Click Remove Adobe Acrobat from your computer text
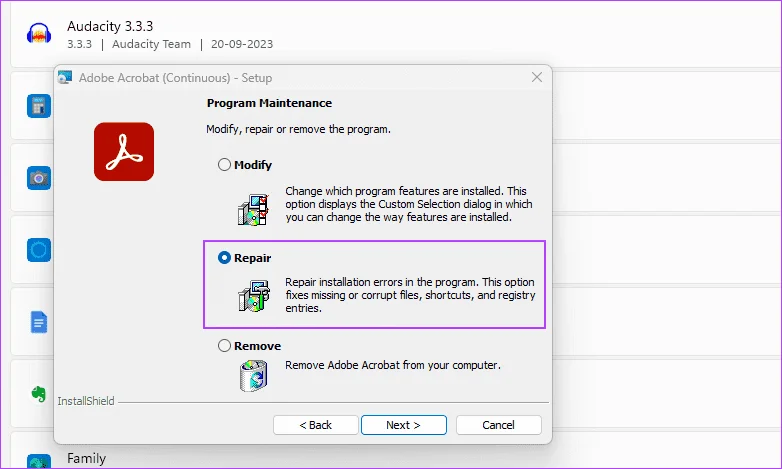The height and width of the screenshot is (469, 782). click(x=392, y=365)
